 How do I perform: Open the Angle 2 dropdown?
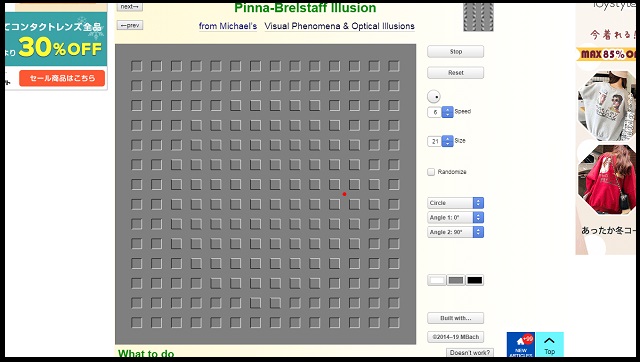(x=456, y=232)
